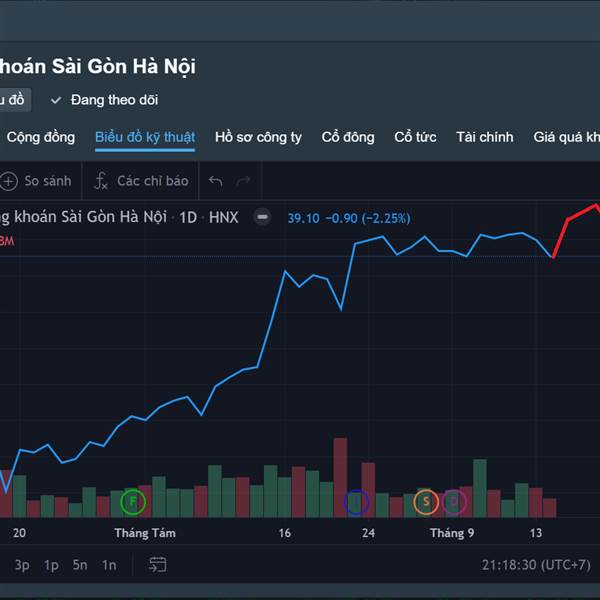Click the 1D interval label in legend

[x=188, y=217]
